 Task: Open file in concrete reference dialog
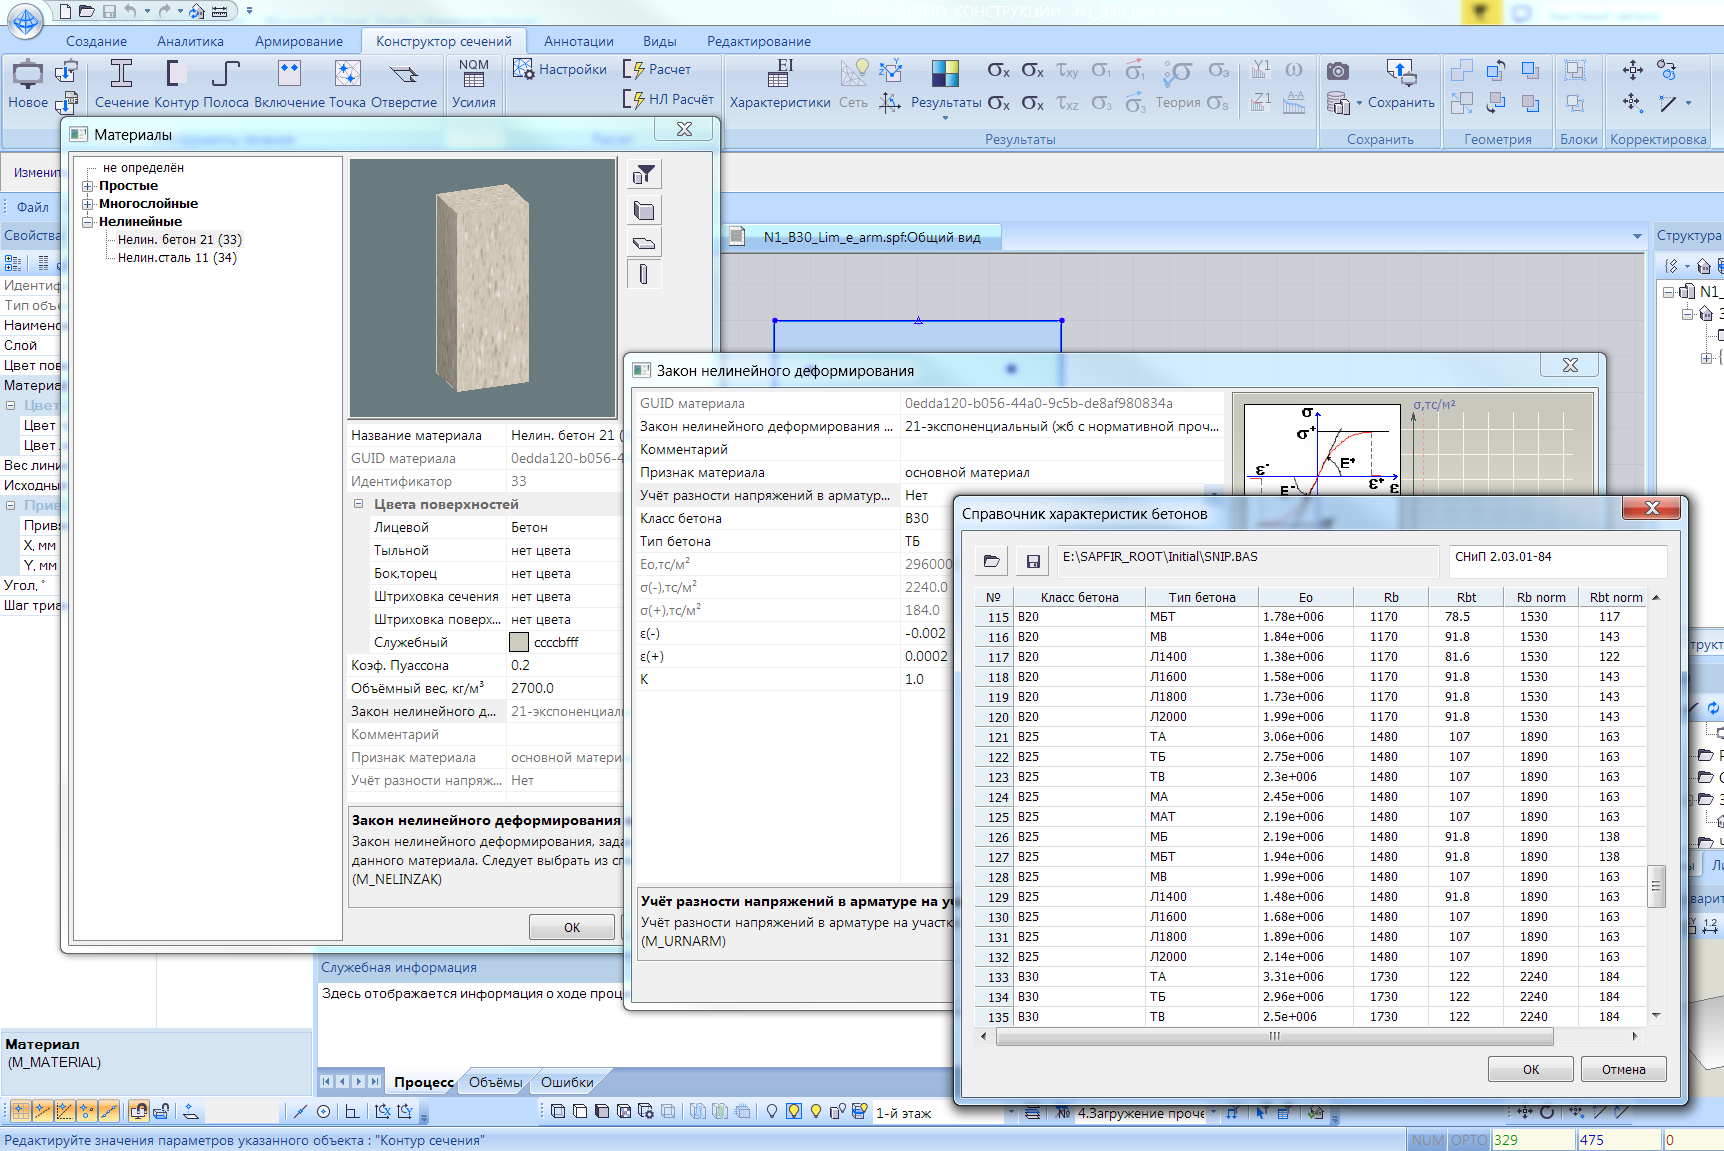pos(991,561)
